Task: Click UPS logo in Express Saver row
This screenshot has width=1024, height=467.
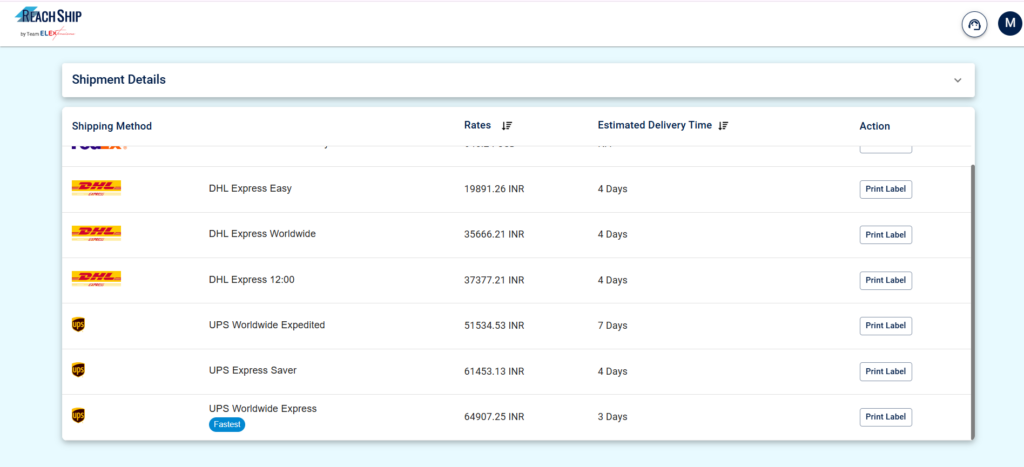Action: [x=78, y=370]
